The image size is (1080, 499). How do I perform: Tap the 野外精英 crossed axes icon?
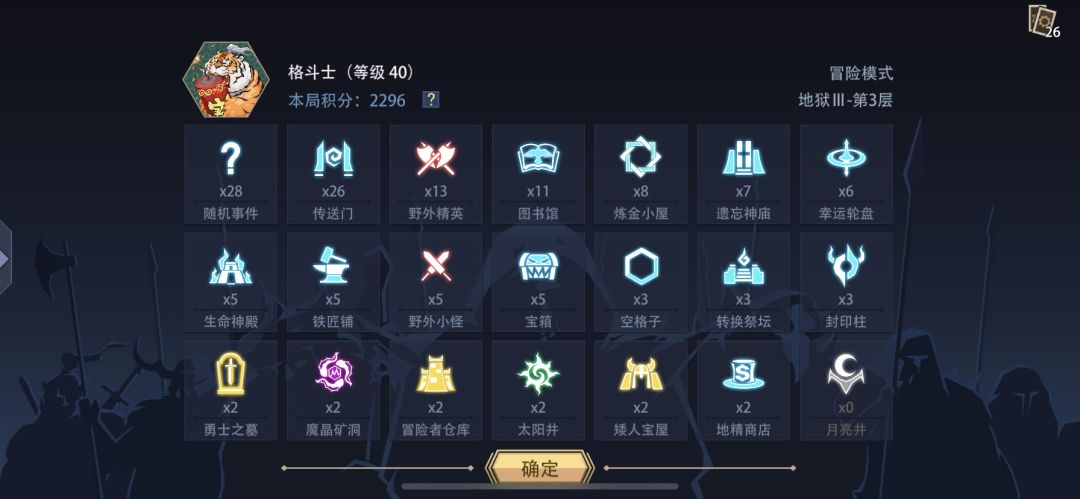(435, 159)
